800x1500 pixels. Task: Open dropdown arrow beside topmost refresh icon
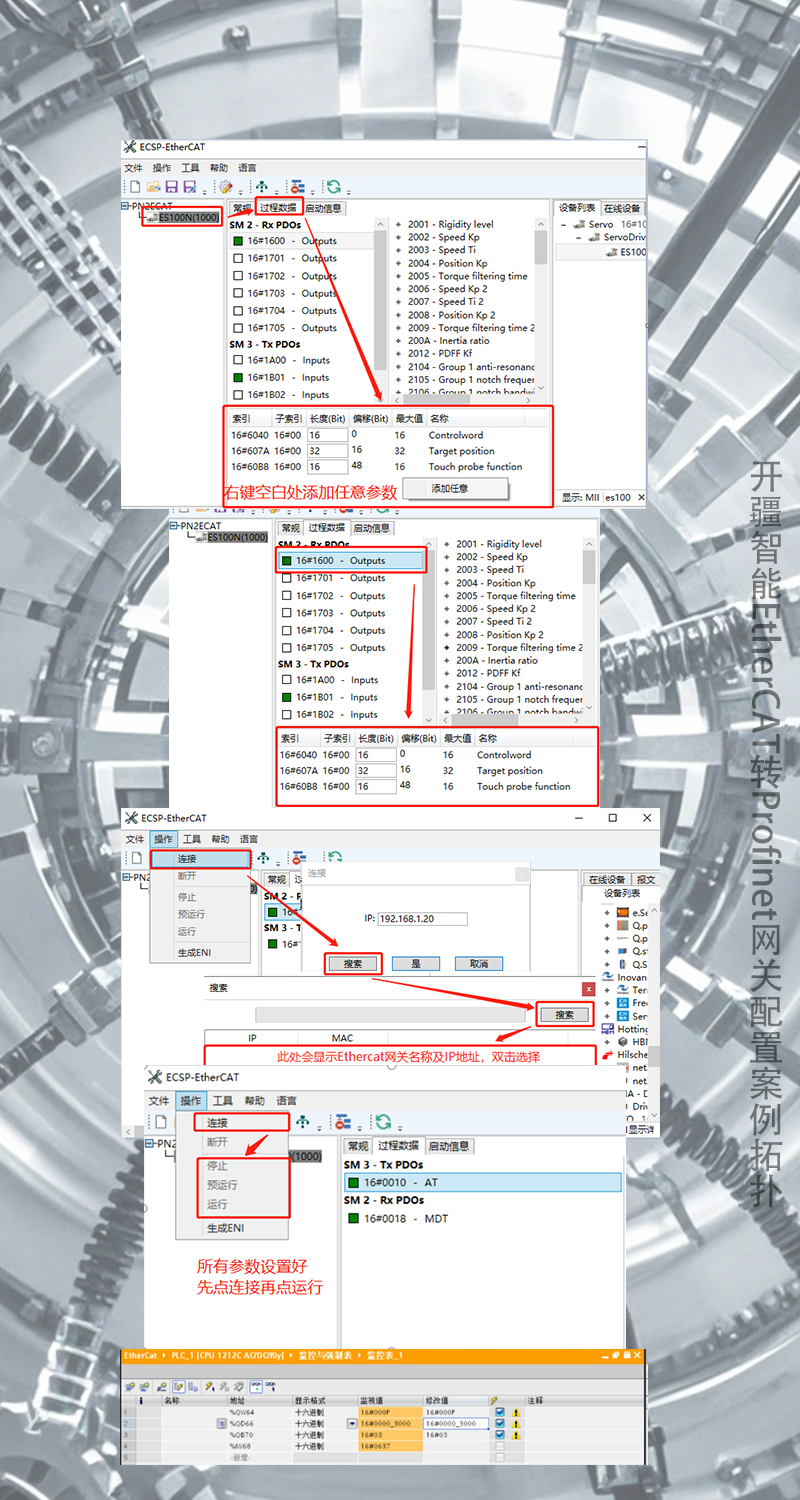pyautogui.click(x=349, y=190)
